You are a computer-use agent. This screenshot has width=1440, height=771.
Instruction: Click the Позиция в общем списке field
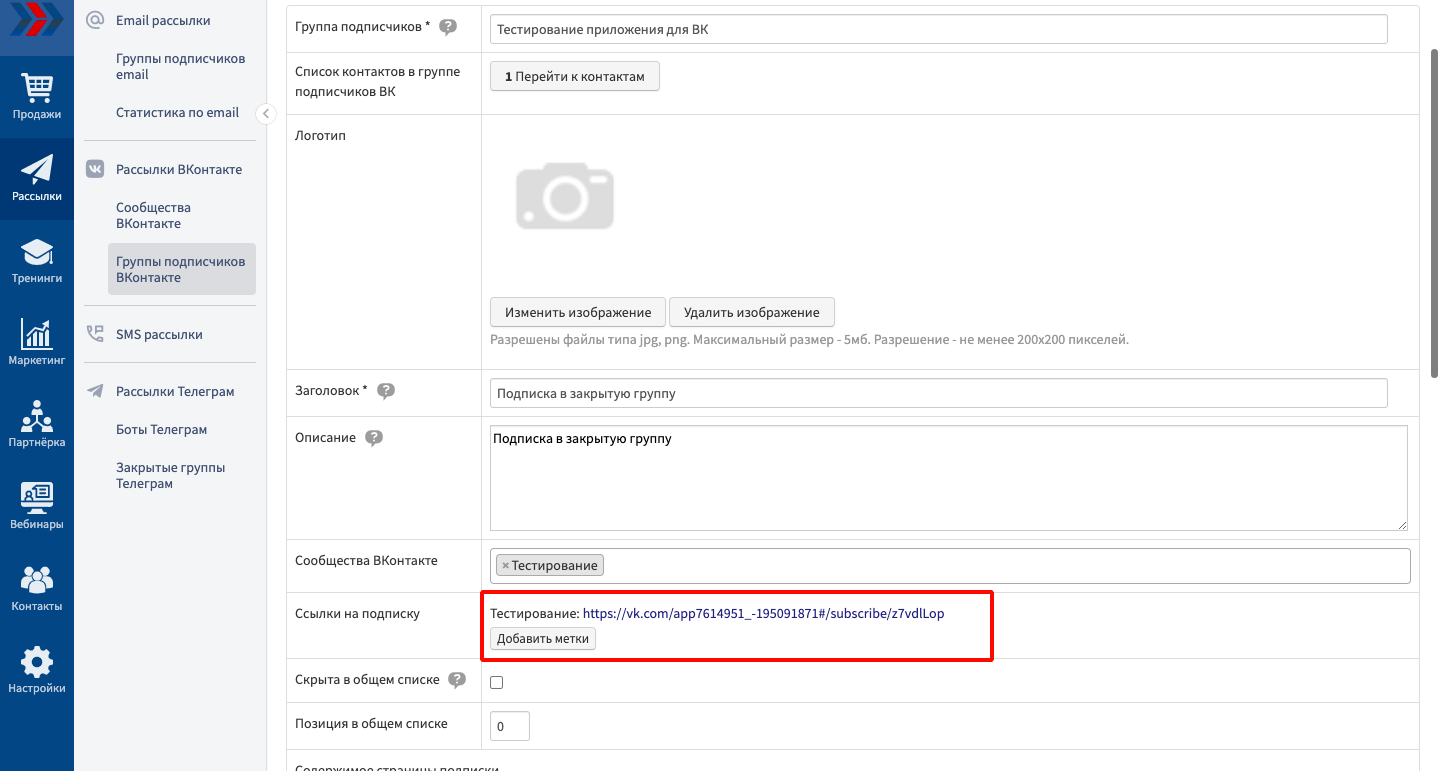(510, 726)
